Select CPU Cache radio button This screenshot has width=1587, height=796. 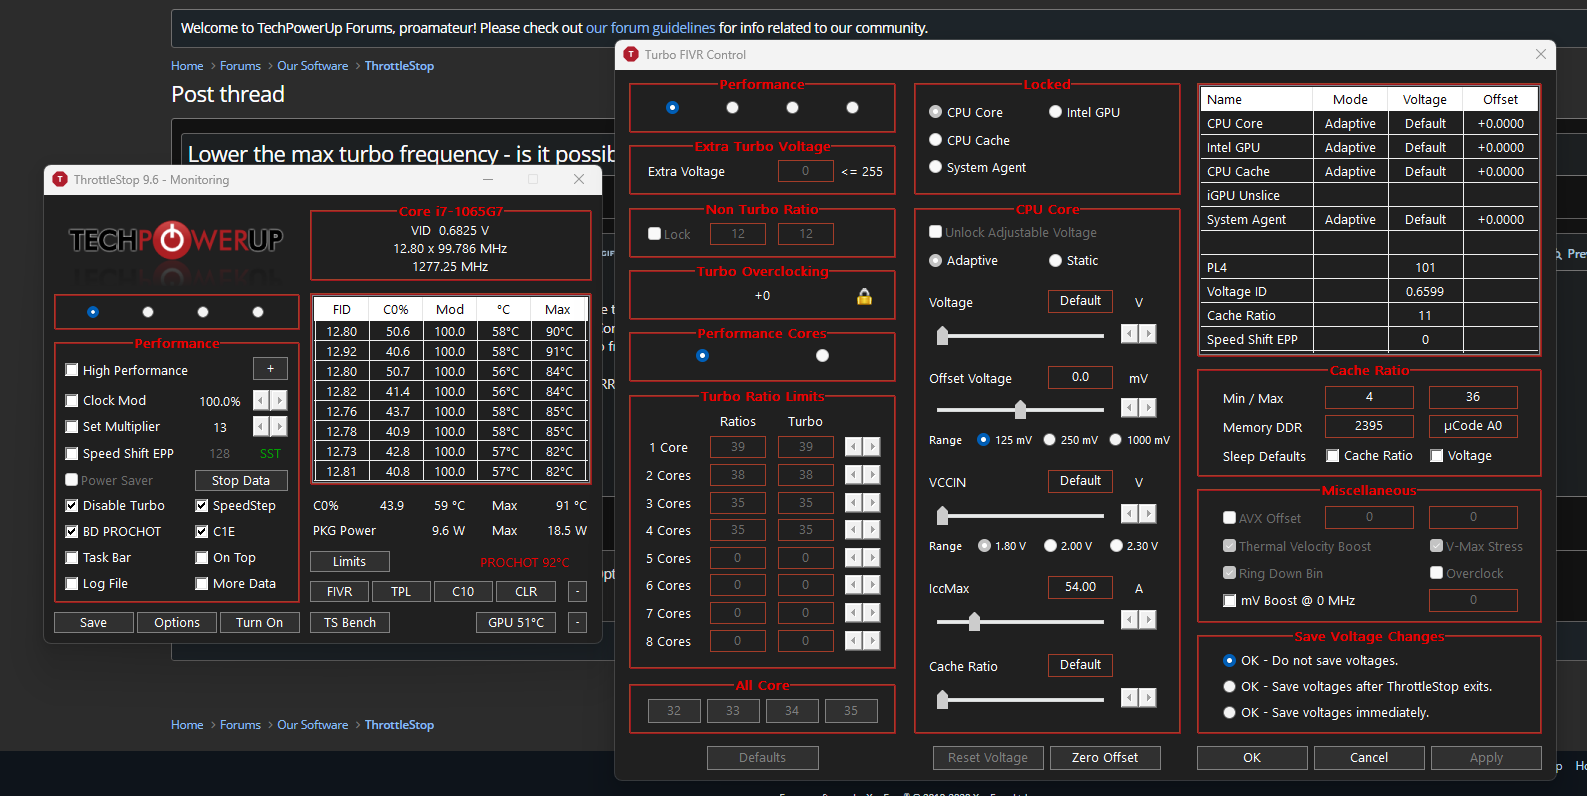point(936,140)
